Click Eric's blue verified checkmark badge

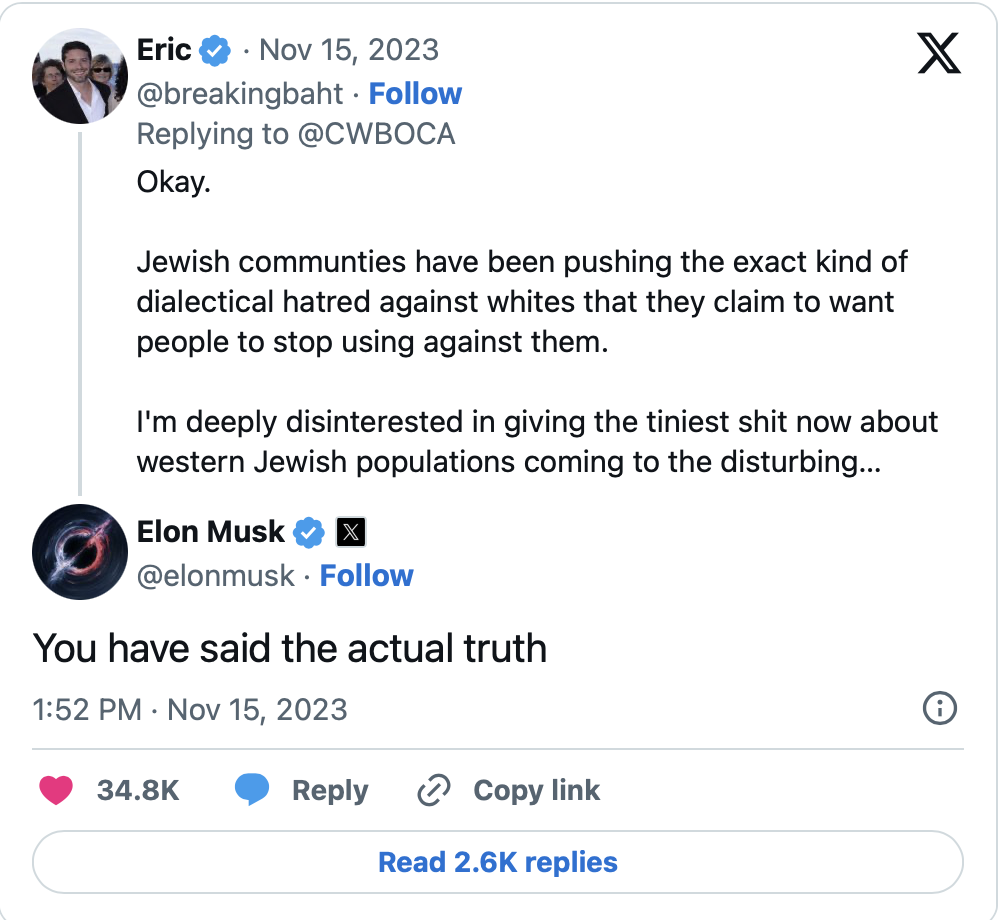(216, 49)
